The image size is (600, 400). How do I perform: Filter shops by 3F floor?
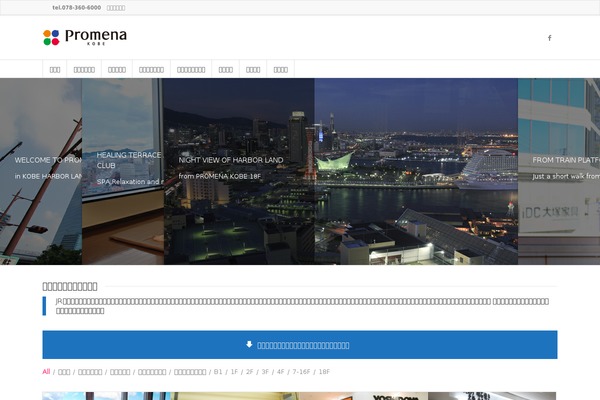[265, 372]
